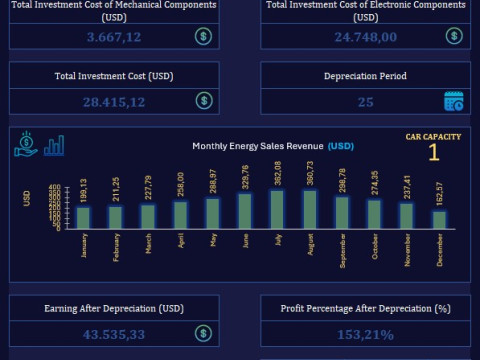Click the 258,00 data label
480x360 pixels.
[181, 184]
